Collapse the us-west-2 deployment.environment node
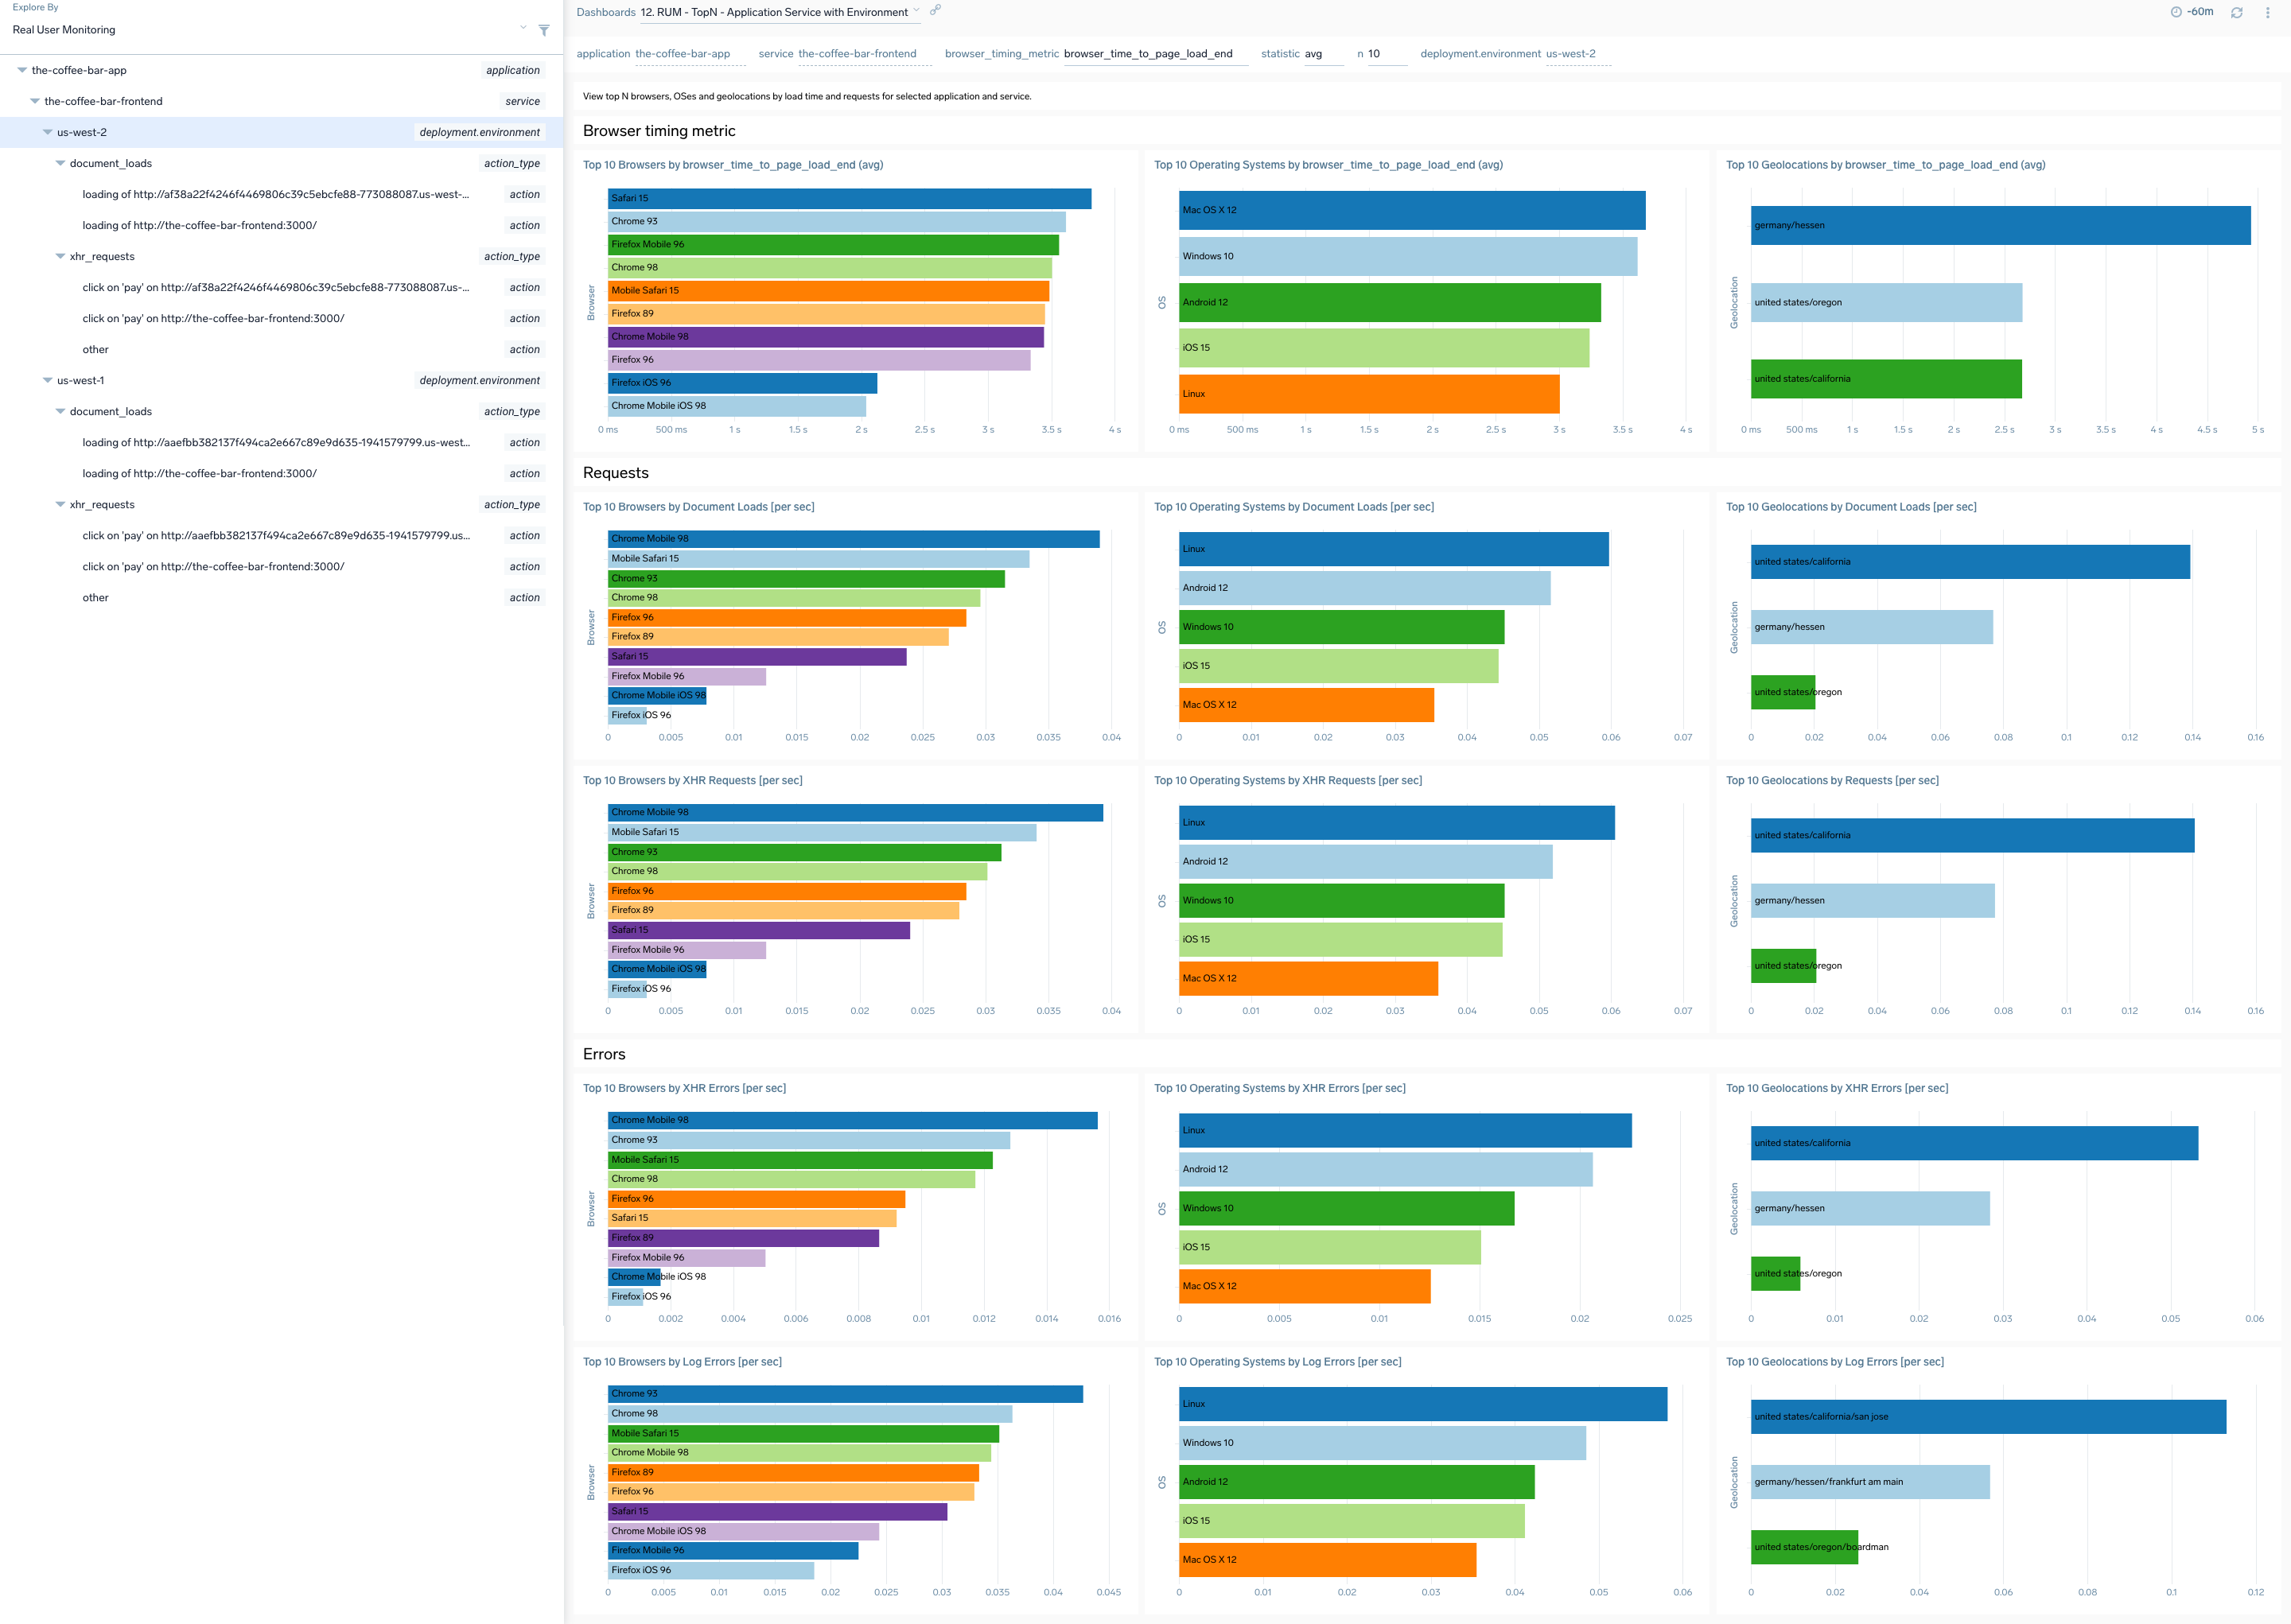Image resolution: width=2291 pixels, height=1624 pixels. (x=47, y=131)
